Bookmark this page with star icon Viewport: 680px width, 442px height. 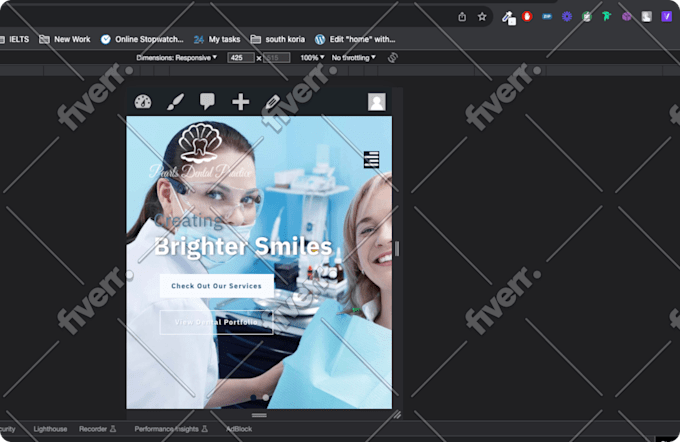pyautogui.click(x=482, y=17)
